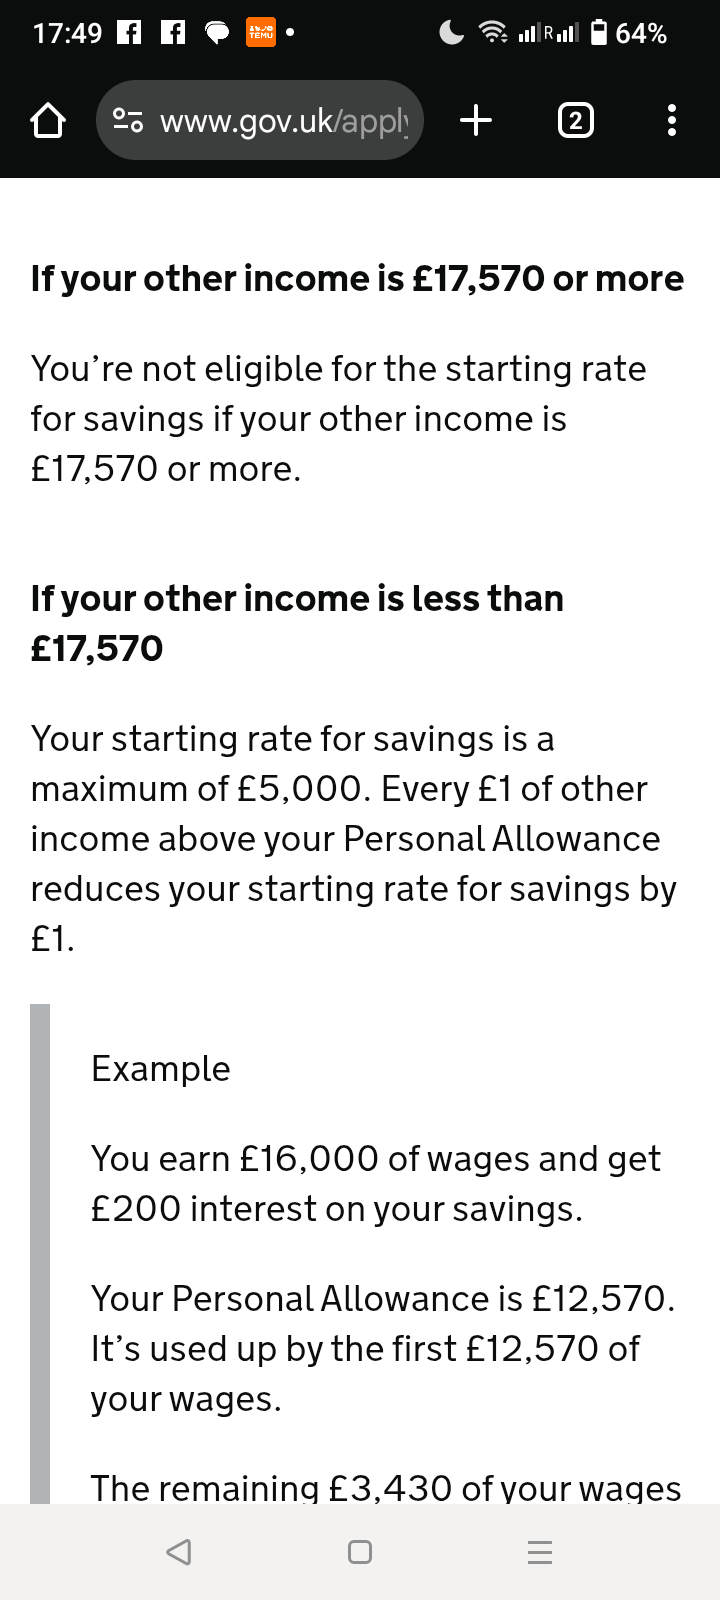
Task: Tap the Android back navigation button
Action: [179, 1551]
